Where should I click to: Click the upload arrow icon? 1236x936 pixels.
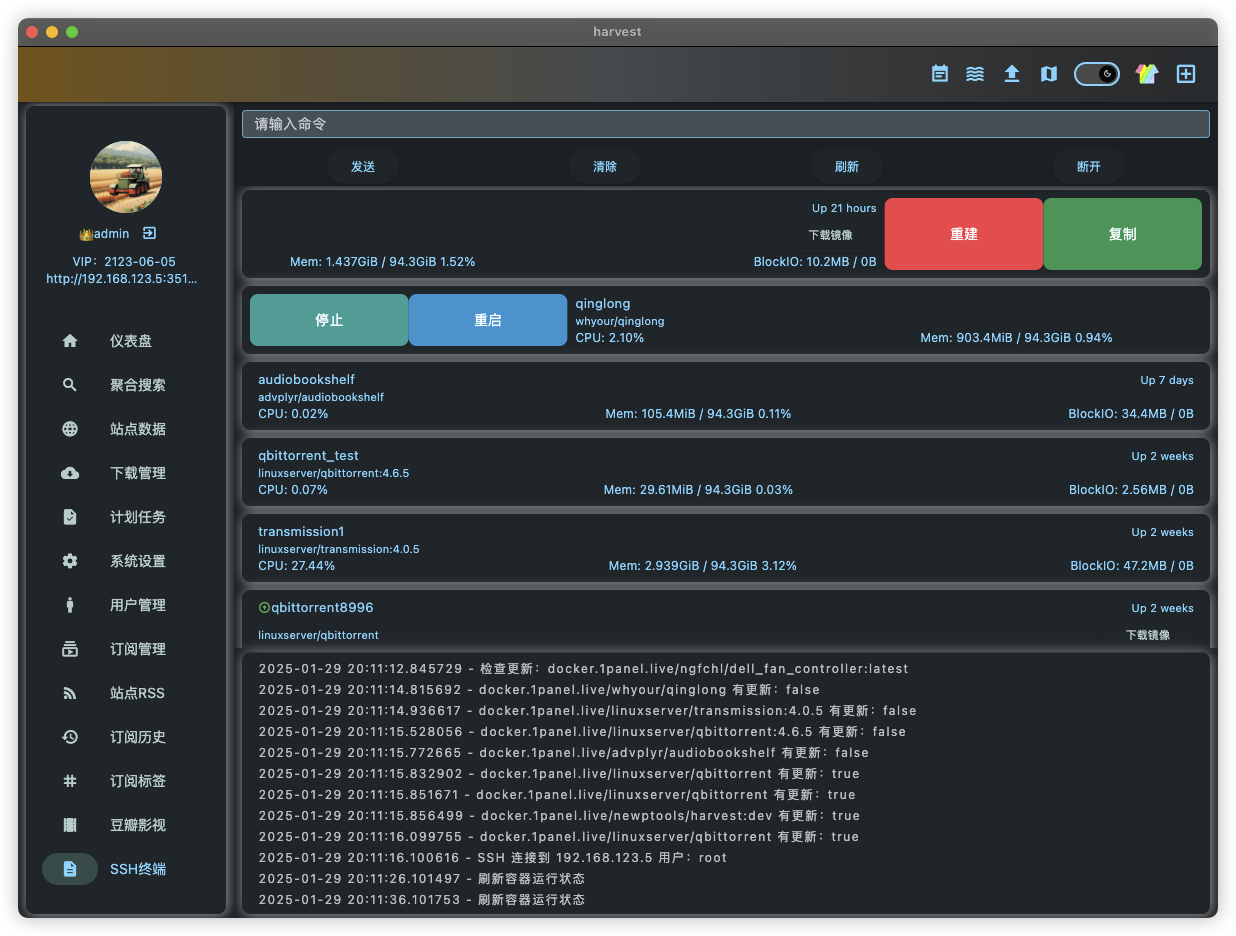pyautogui.click(x=1012, y=74)
